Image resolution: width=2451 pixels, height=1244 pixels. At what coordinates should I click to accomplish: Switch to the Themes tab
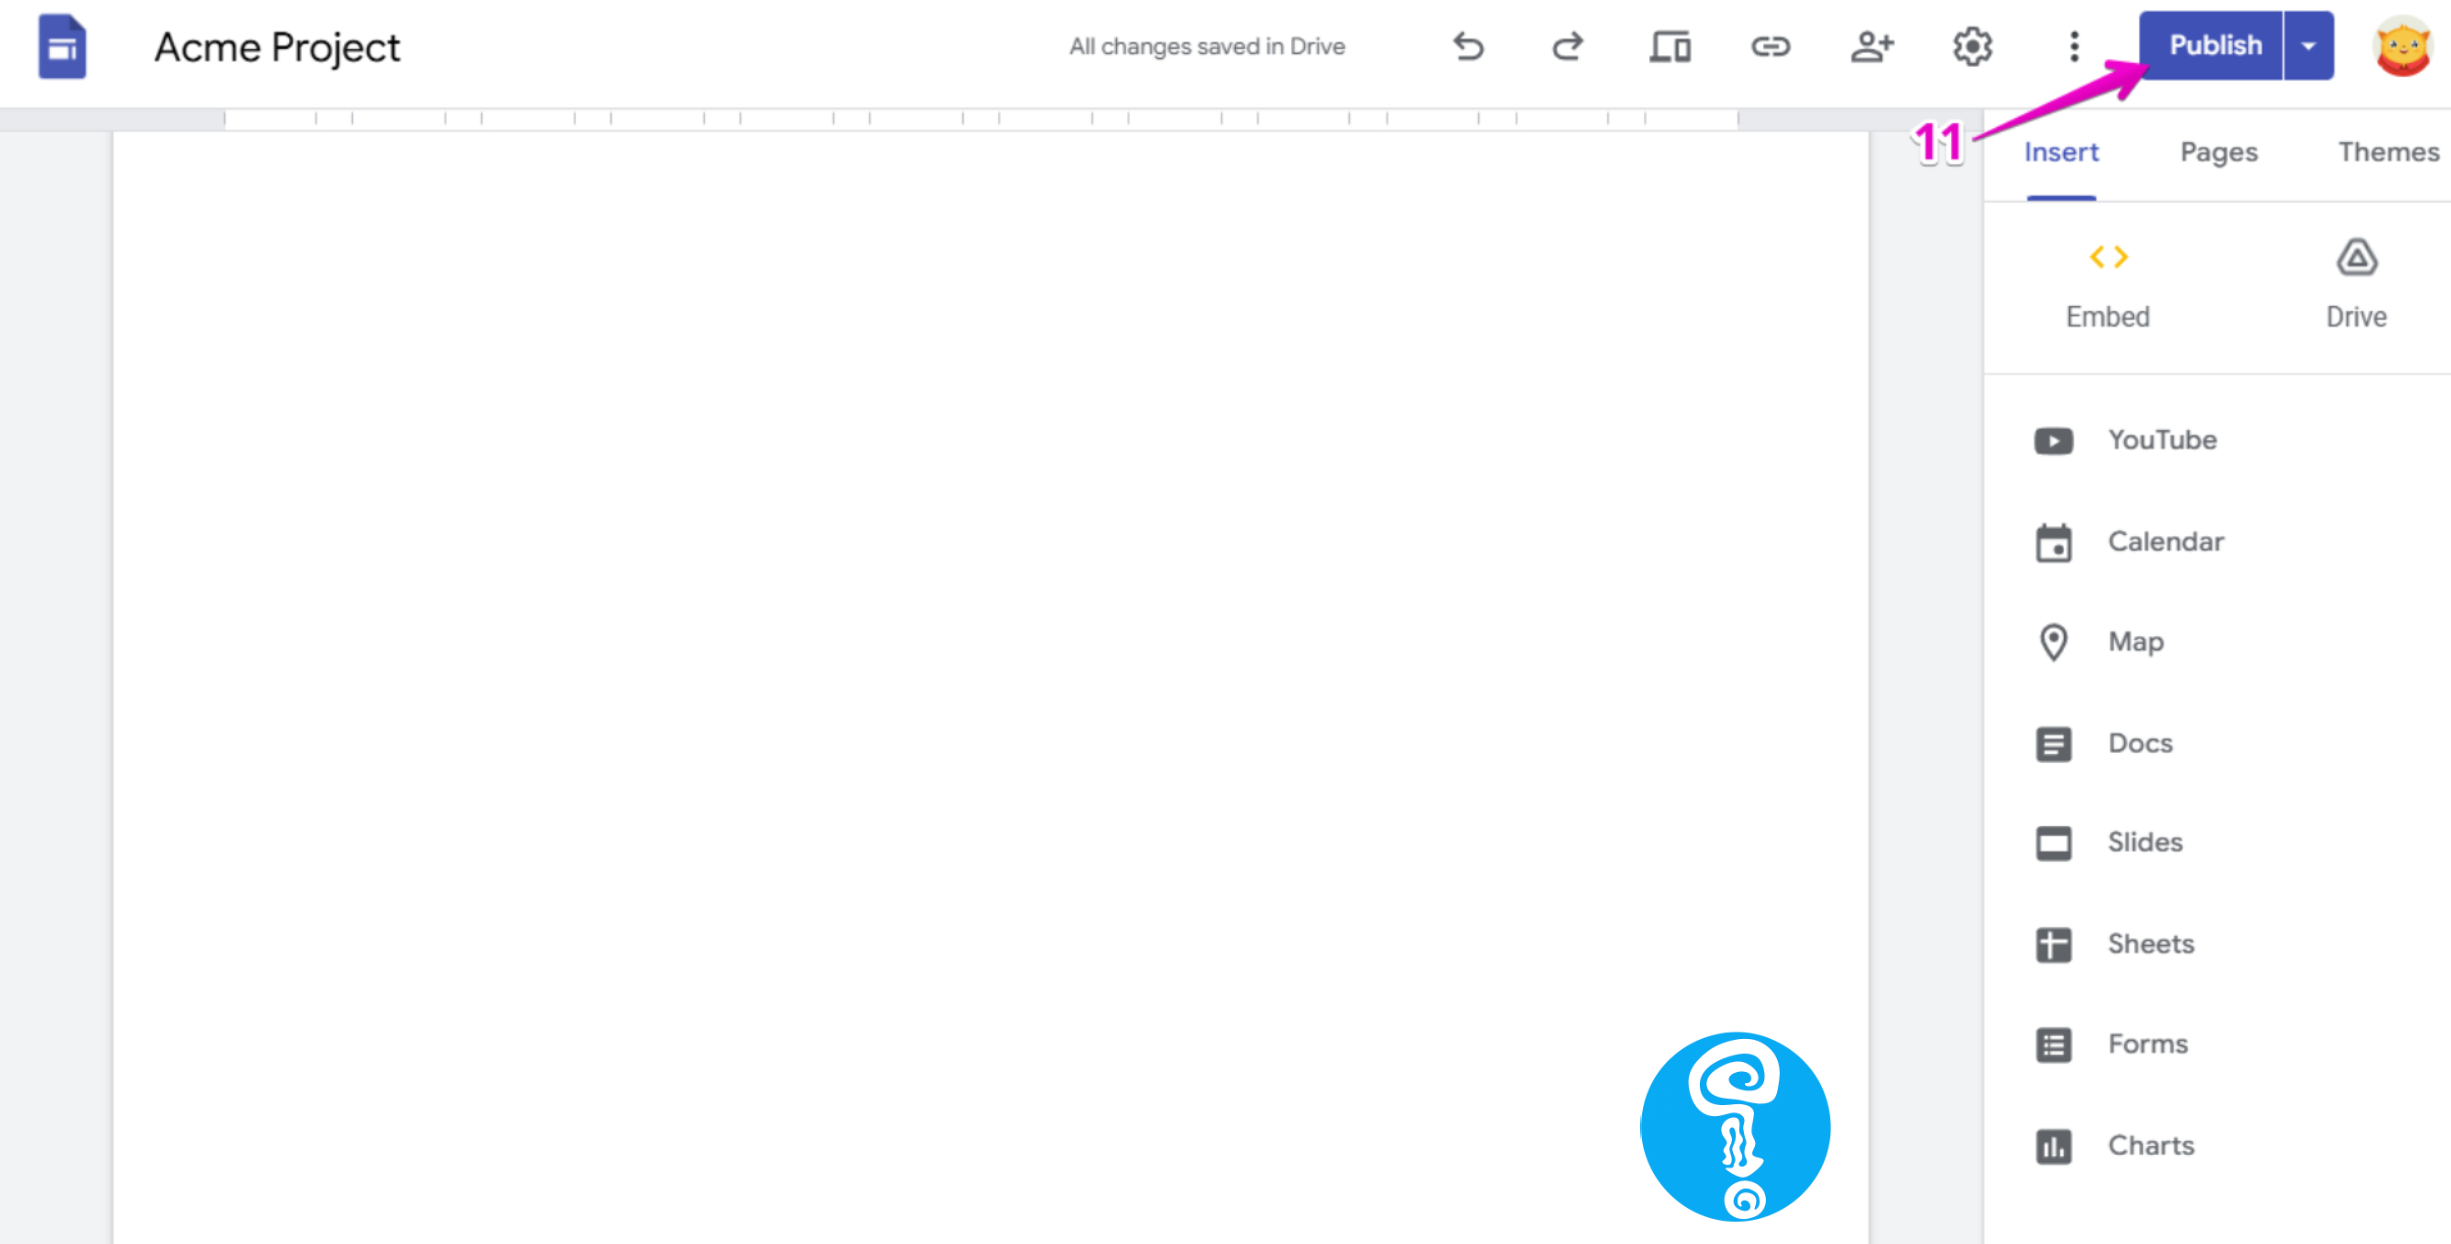coord(2388,152)
